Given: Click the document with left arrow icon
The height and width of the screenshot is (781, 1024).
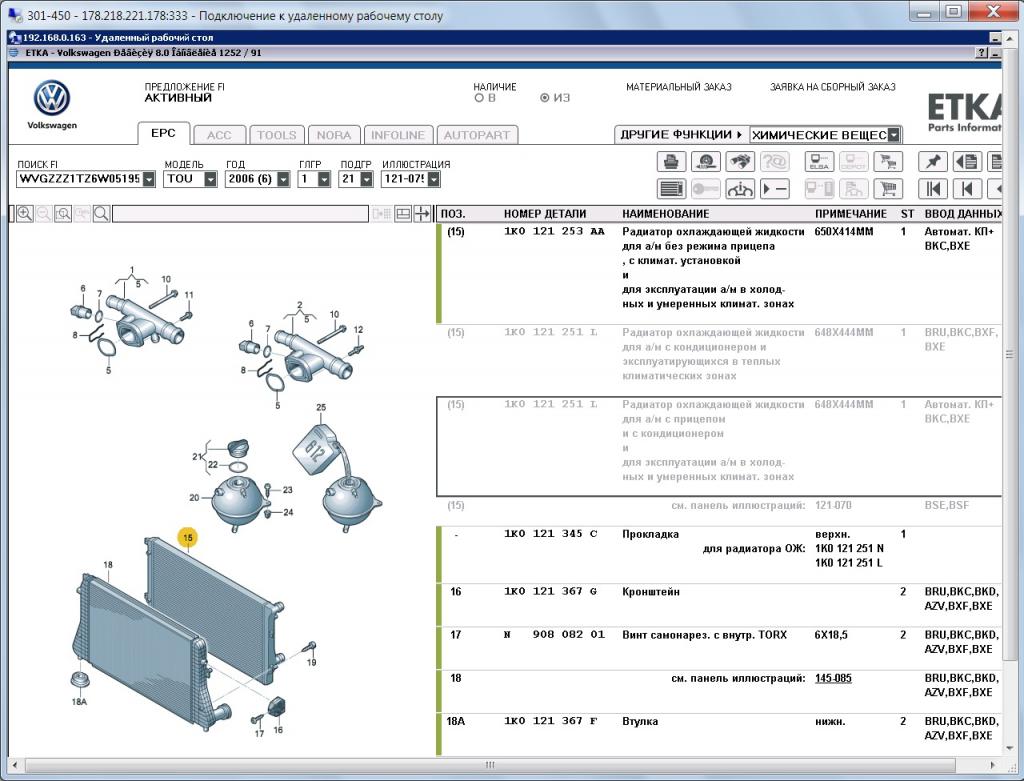Looking at the screenshot, I should [967, 161].
